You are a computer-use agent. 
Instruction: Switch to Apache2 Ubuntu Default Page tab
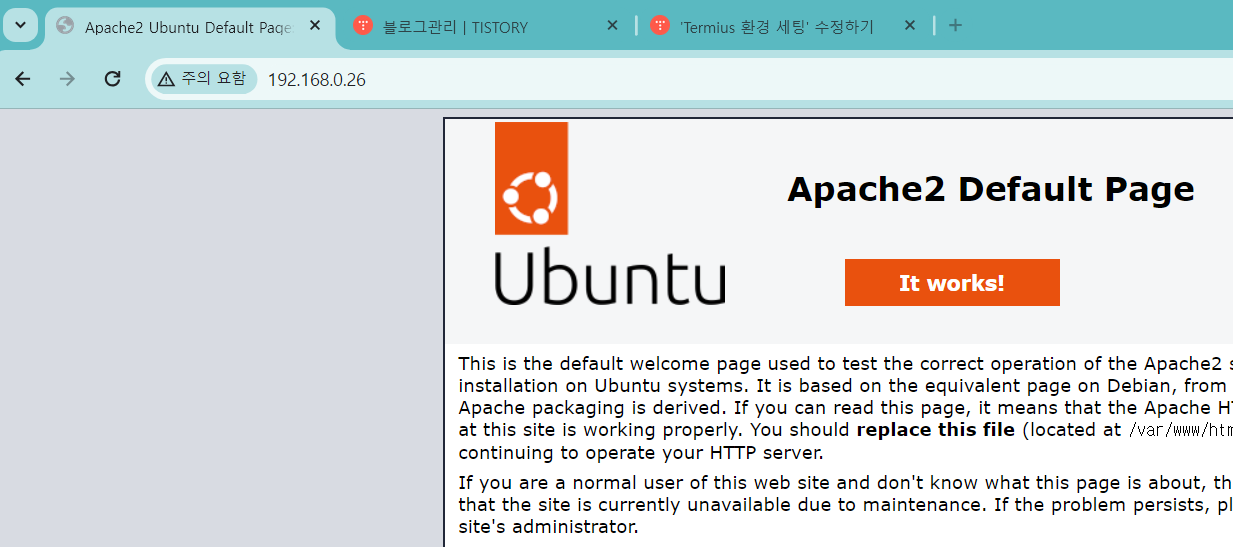click(190, 27)
